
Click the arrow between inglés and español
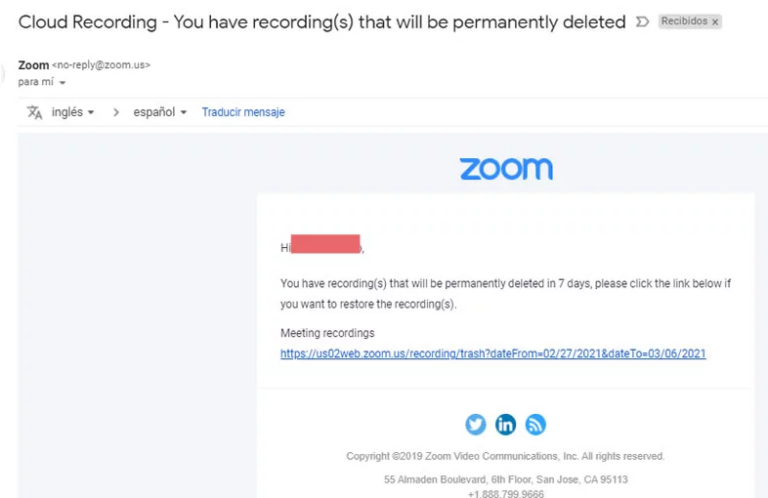(x=116, y=113)
